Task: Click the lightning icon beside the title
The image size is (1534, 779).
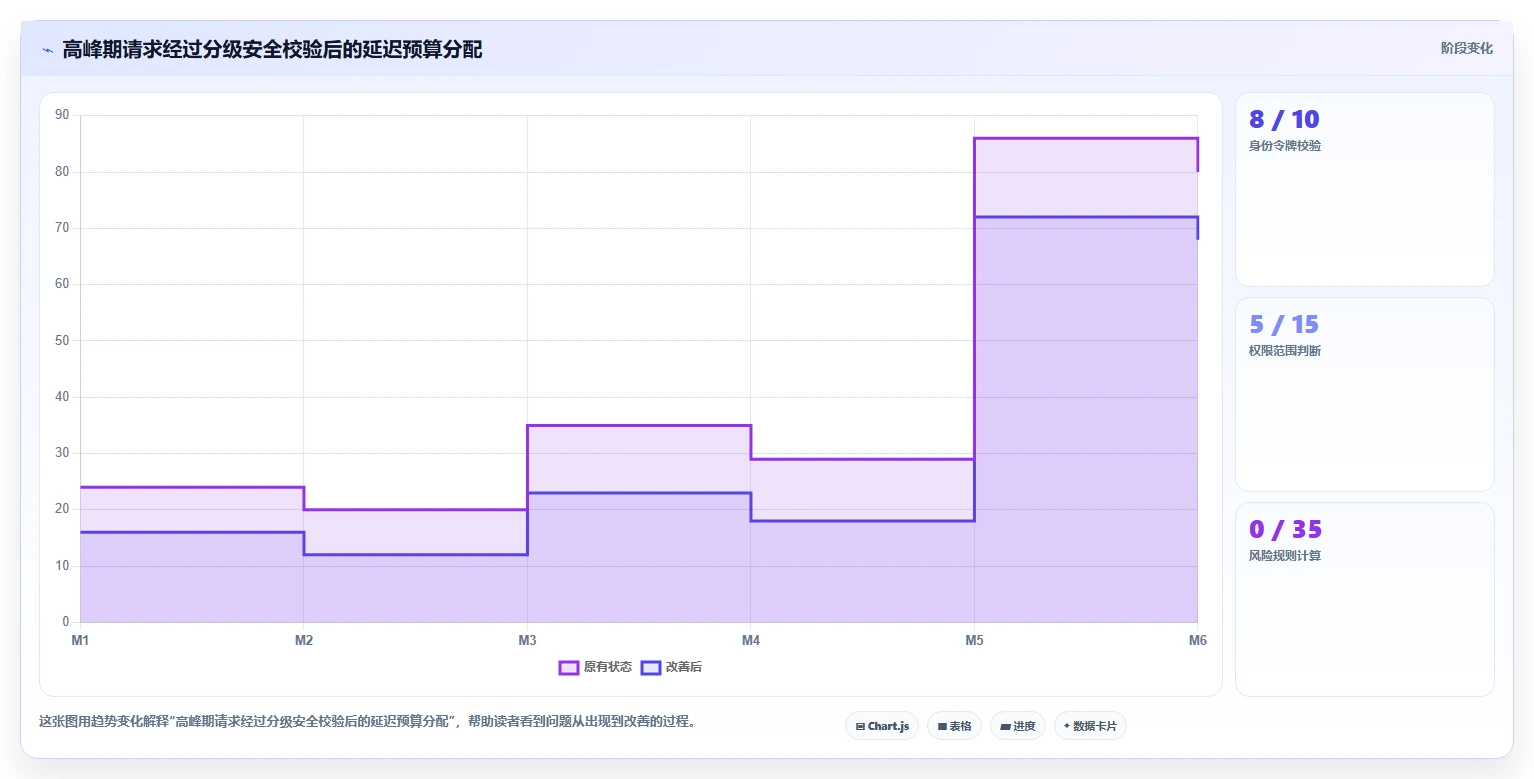Action: (47, 50)
